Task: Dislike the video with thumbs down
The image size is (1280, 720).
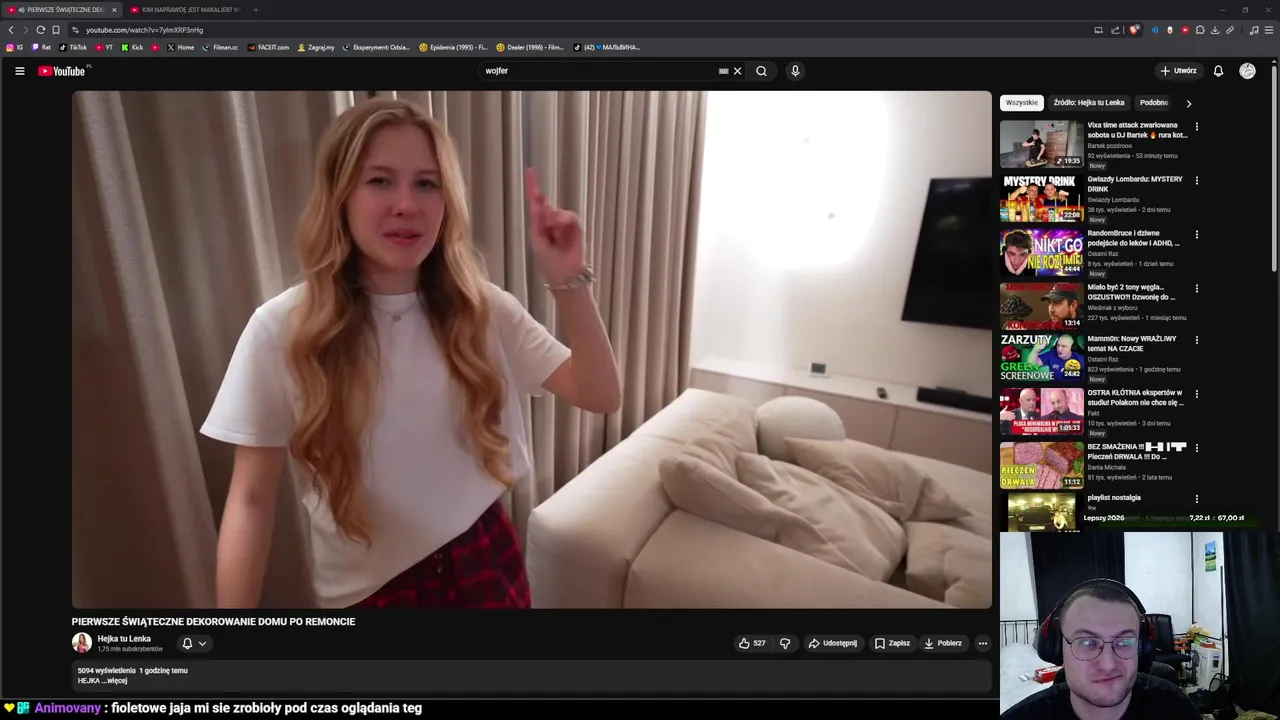Action: click(x=785, y=643)
